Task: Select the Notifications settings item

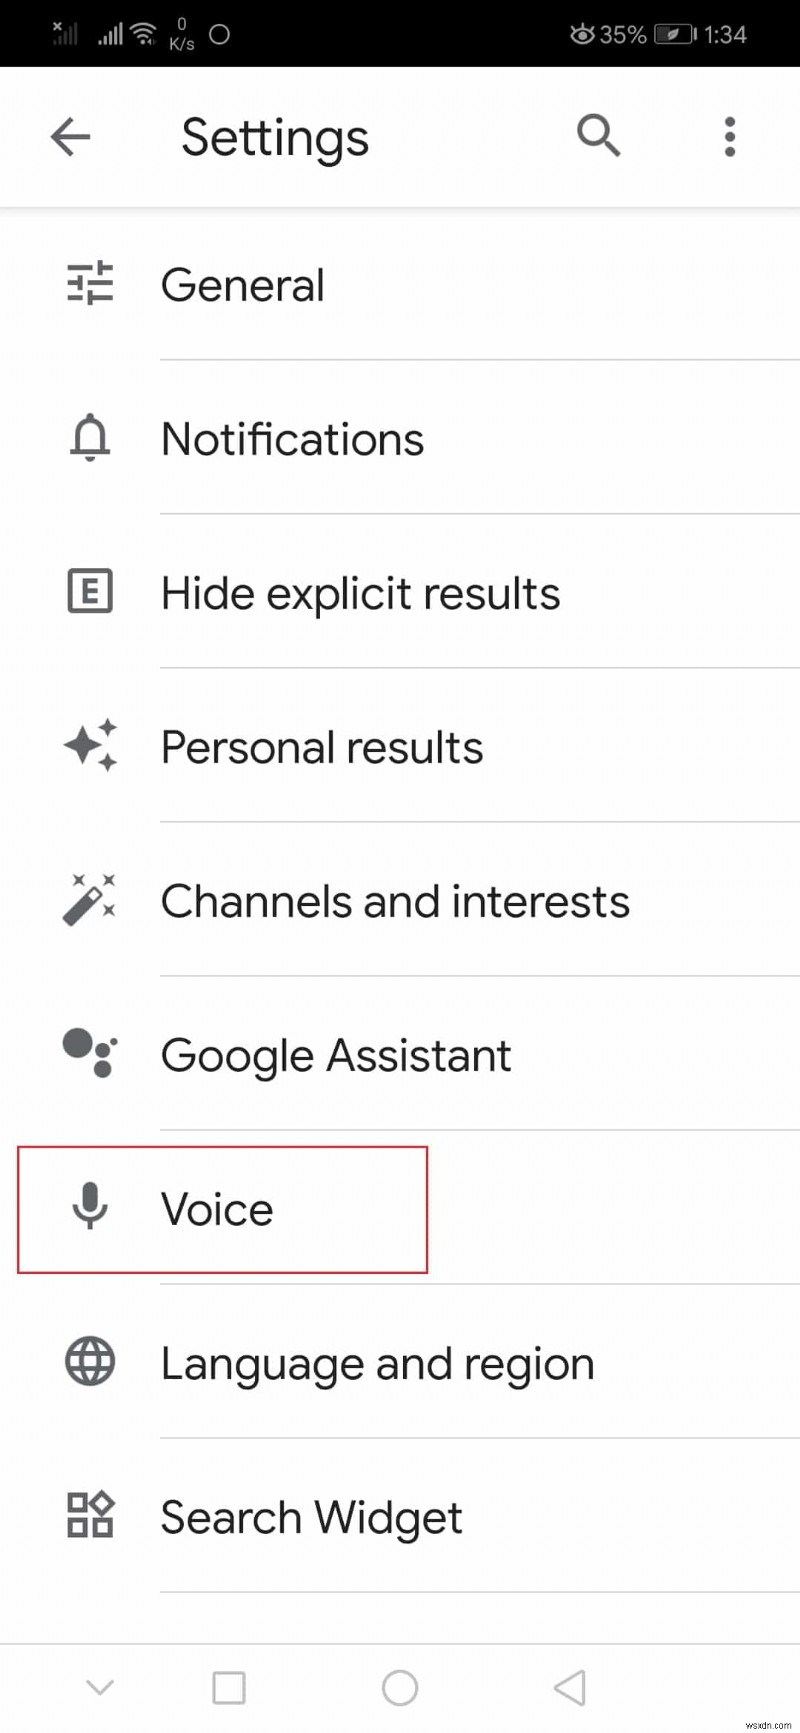Action: pos(291,438)
